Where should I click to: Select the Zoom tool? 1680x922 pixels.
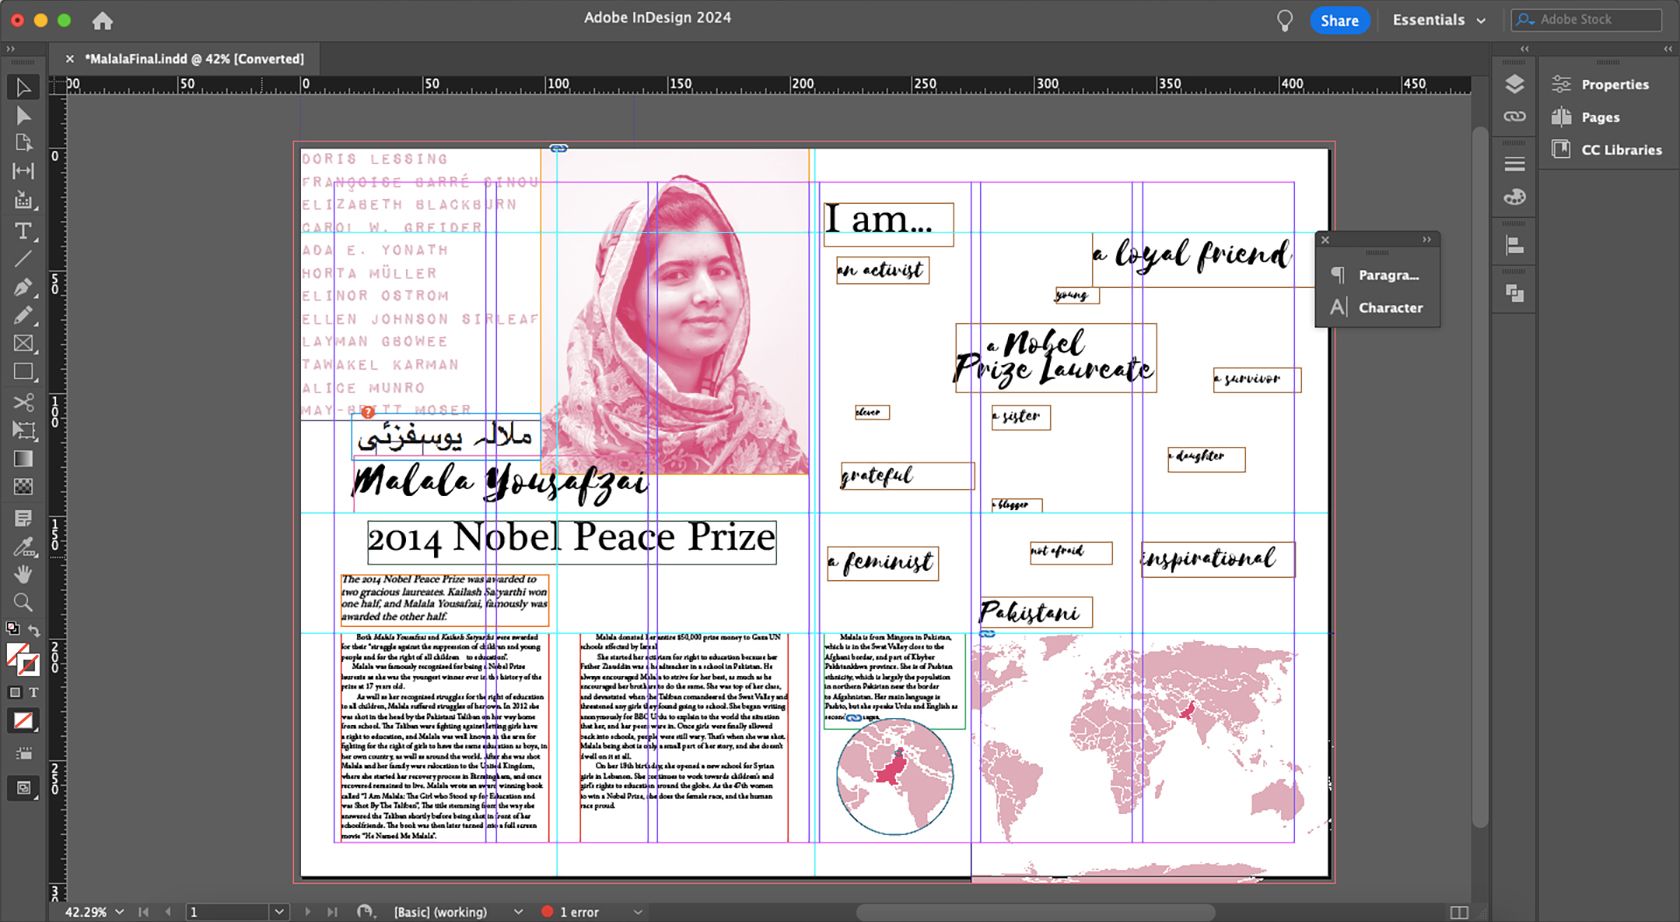tap(24, 603)
